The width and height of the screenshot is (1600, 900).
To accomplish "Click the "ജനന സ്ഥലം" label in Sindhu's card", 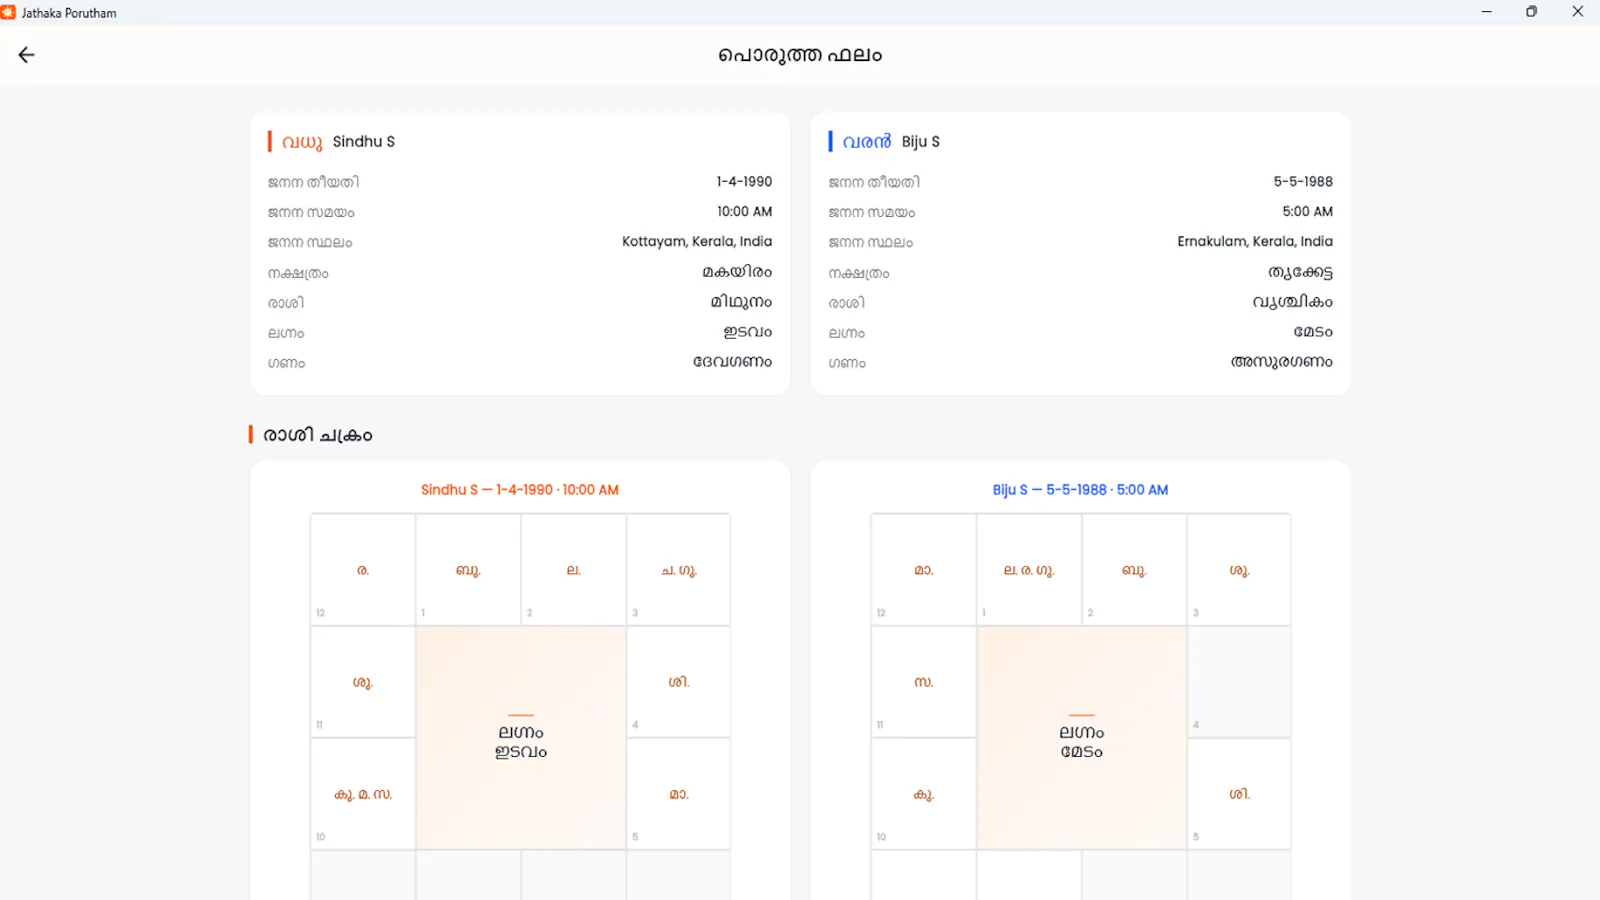I will 310,242.
